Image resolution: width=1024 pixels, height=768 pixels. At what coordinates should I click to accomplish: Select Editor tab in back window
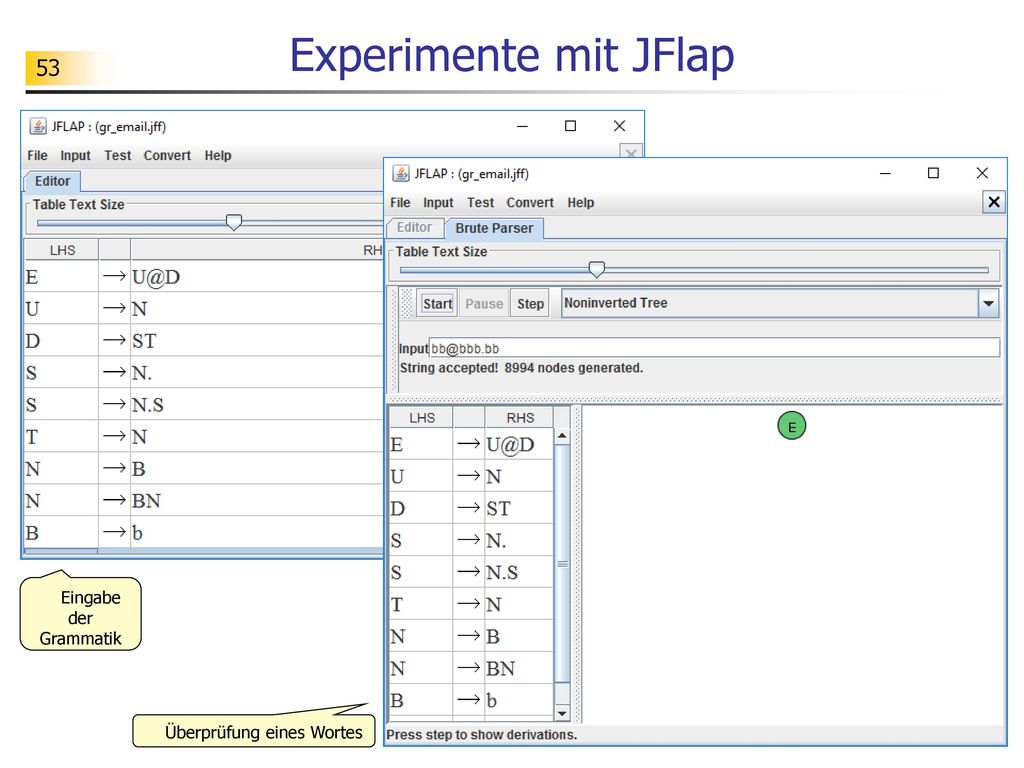pos(52,182)
